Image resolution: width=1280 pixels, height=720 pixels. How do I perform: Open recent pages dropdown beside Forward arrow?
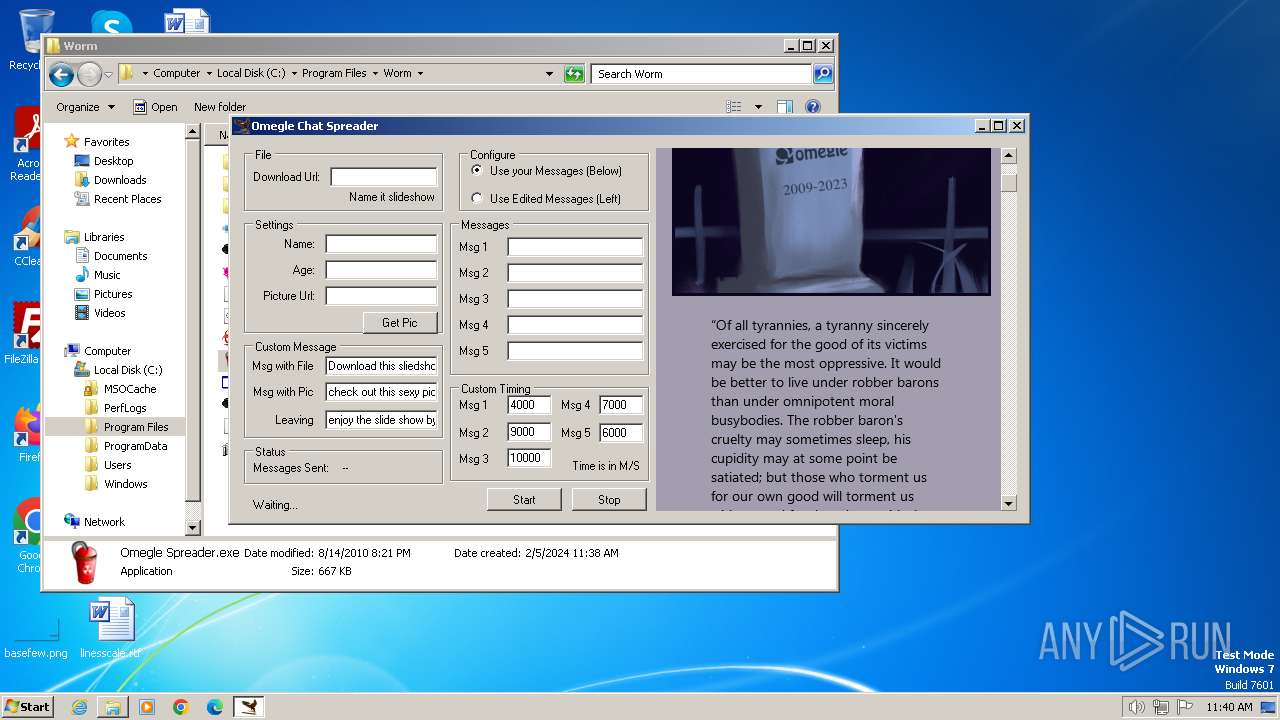coord(108,75)
